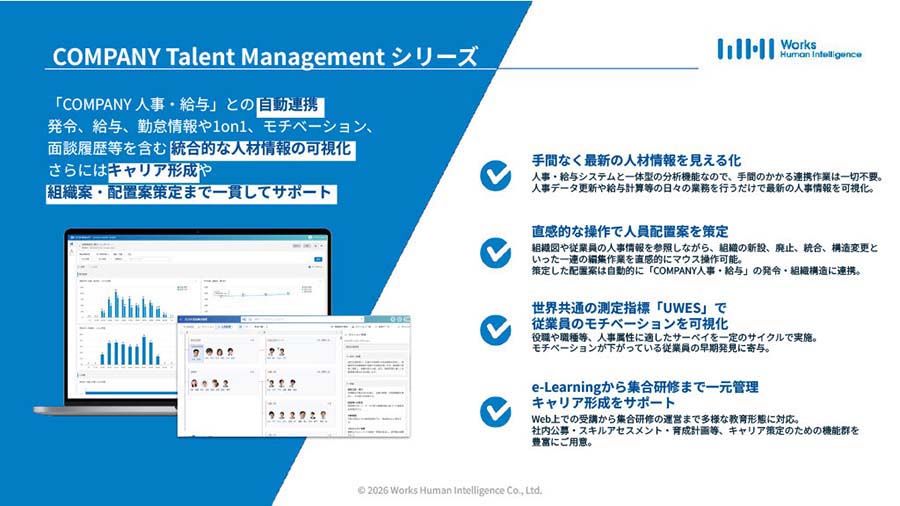
Task: Click 組織案・配置案策定まで一貫してサポート text
Action: tap(190, 192)
